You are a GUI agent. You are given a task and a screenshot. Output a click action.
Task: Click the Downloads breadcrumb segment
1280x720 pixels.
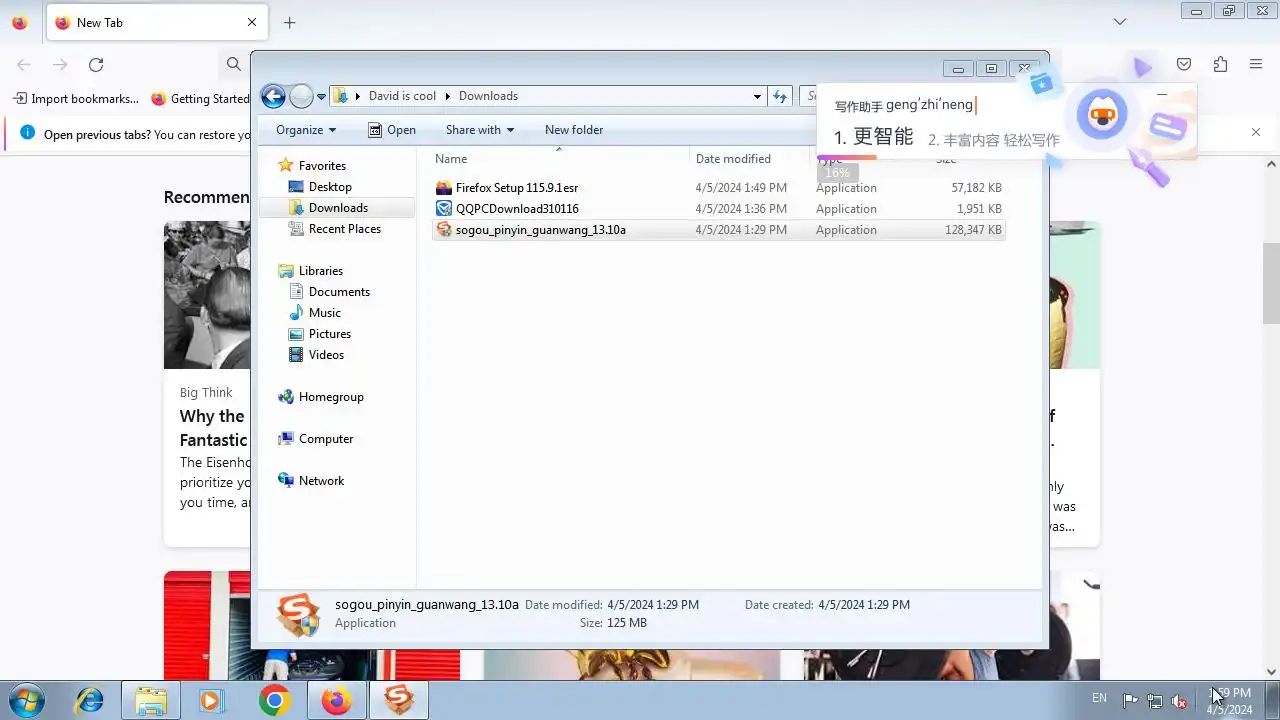coord(488,96)
